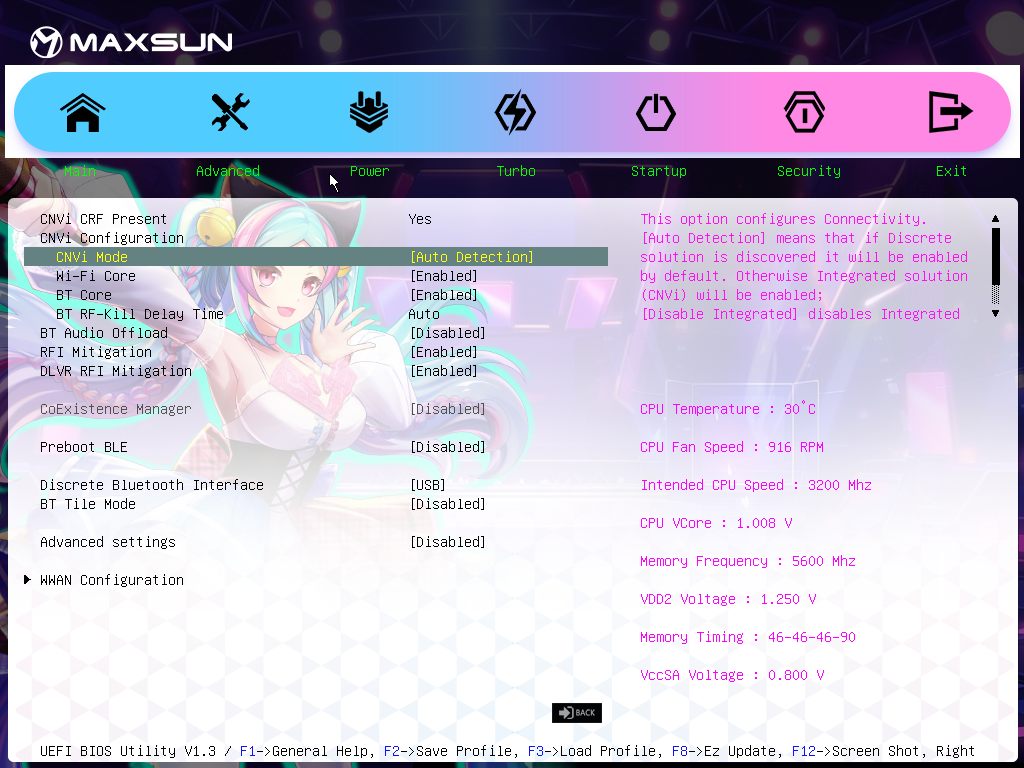Select the Advanced settings label

coord(108,542)
